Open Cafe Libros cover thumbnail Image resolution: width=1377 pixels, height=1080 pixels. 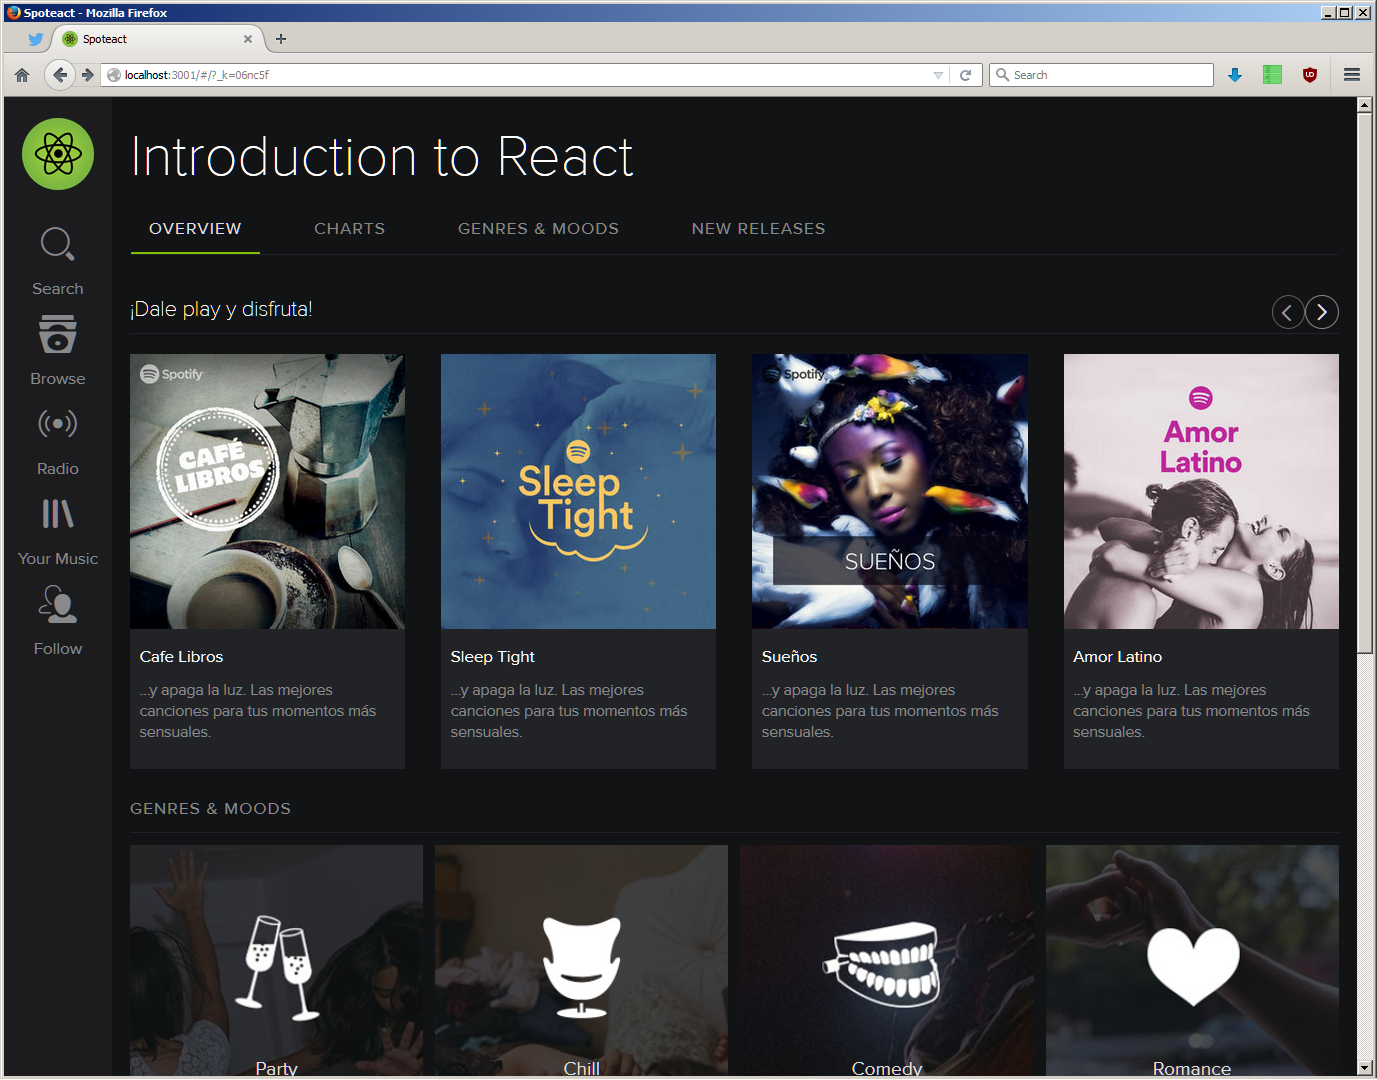(267, 491)
